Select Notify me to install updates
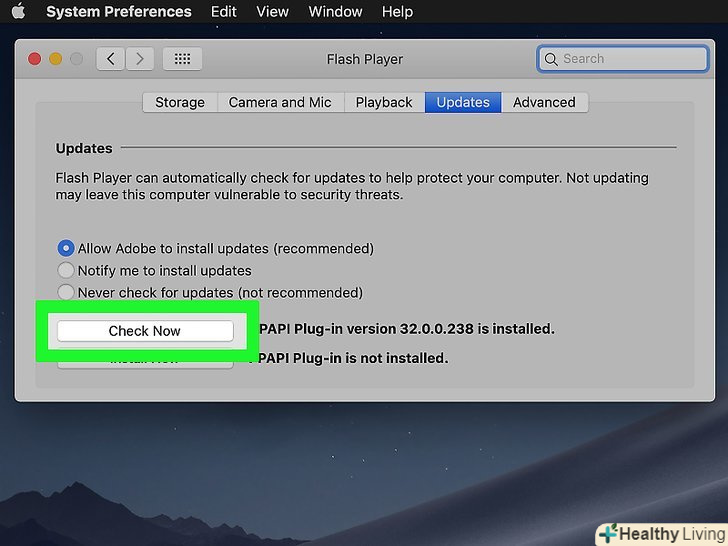728x546 pixels. pyautogui.click(x=66, y=270)
